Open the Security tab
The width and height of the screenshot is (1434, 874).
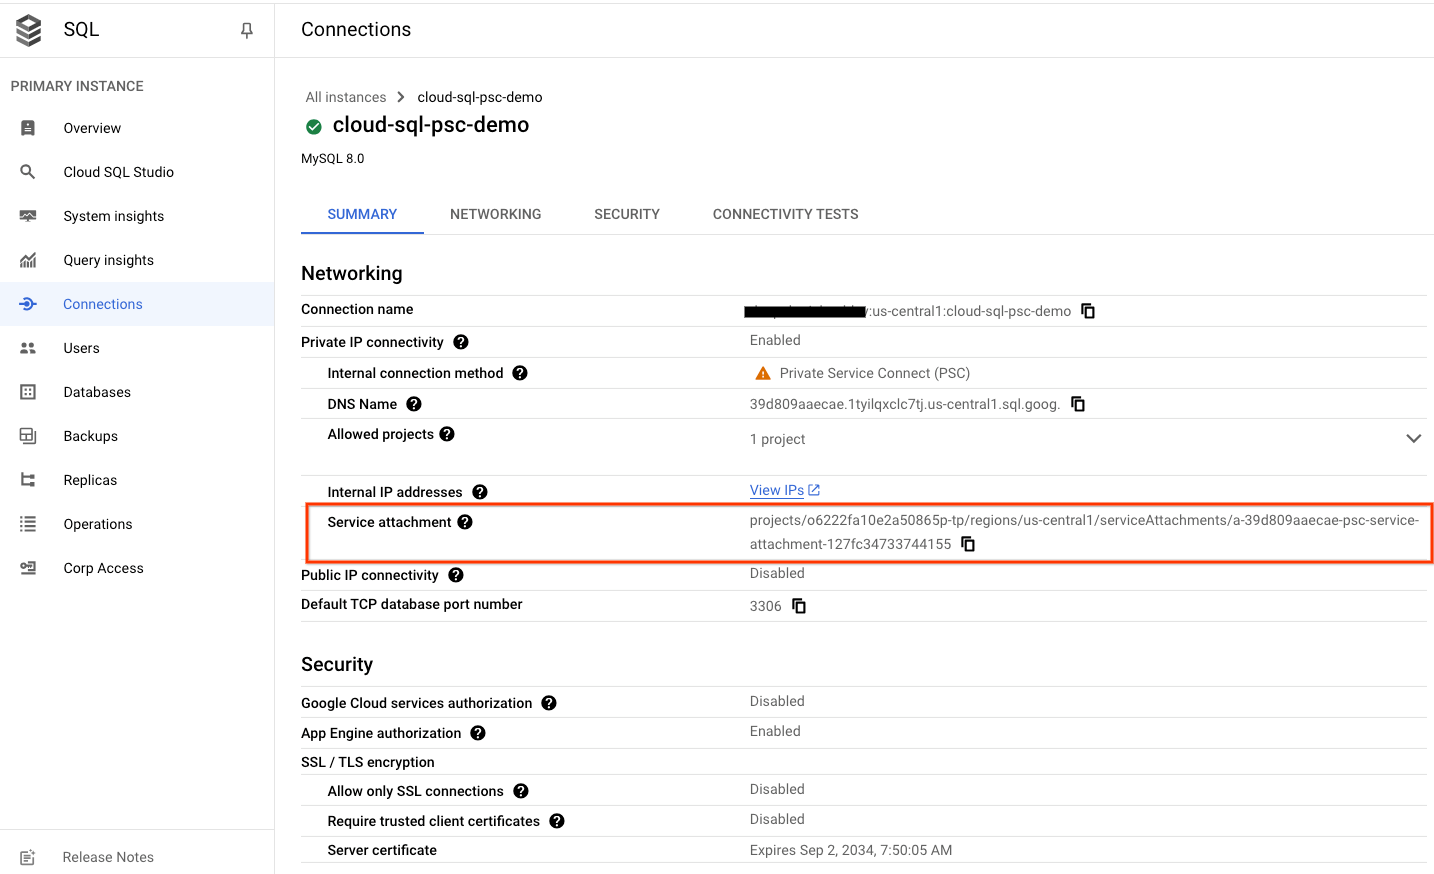point(626,214)
